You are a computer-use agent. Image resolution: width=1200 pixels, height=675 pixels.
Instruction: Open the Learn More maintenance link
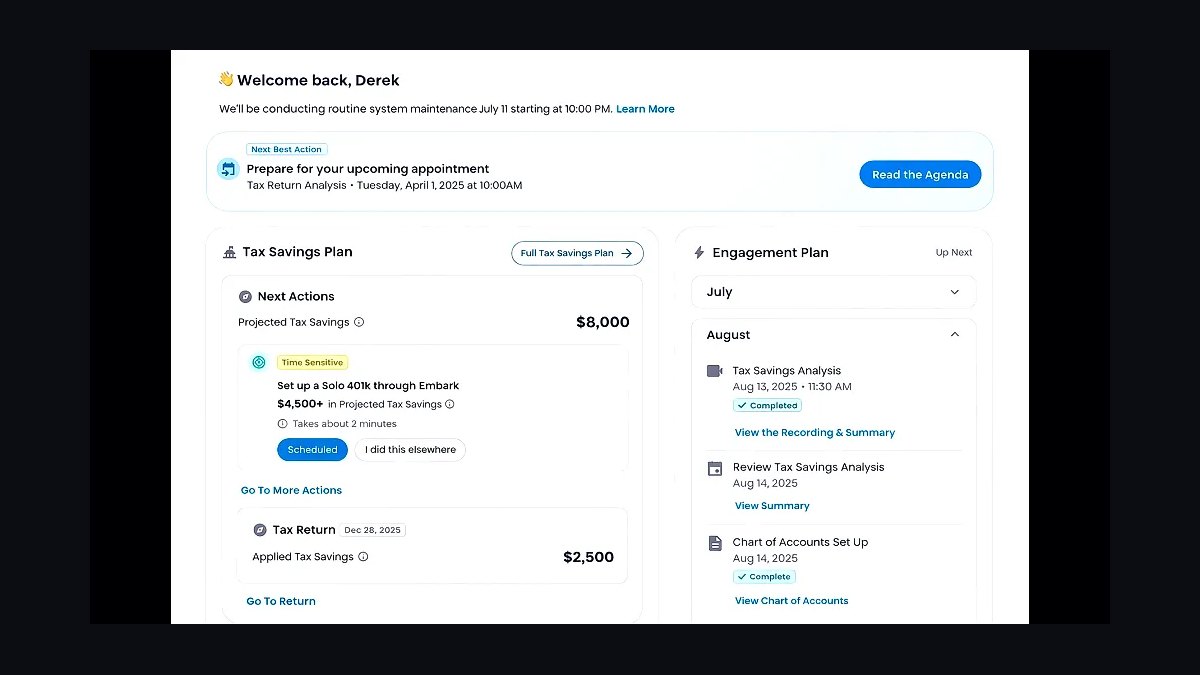(645, 109)
